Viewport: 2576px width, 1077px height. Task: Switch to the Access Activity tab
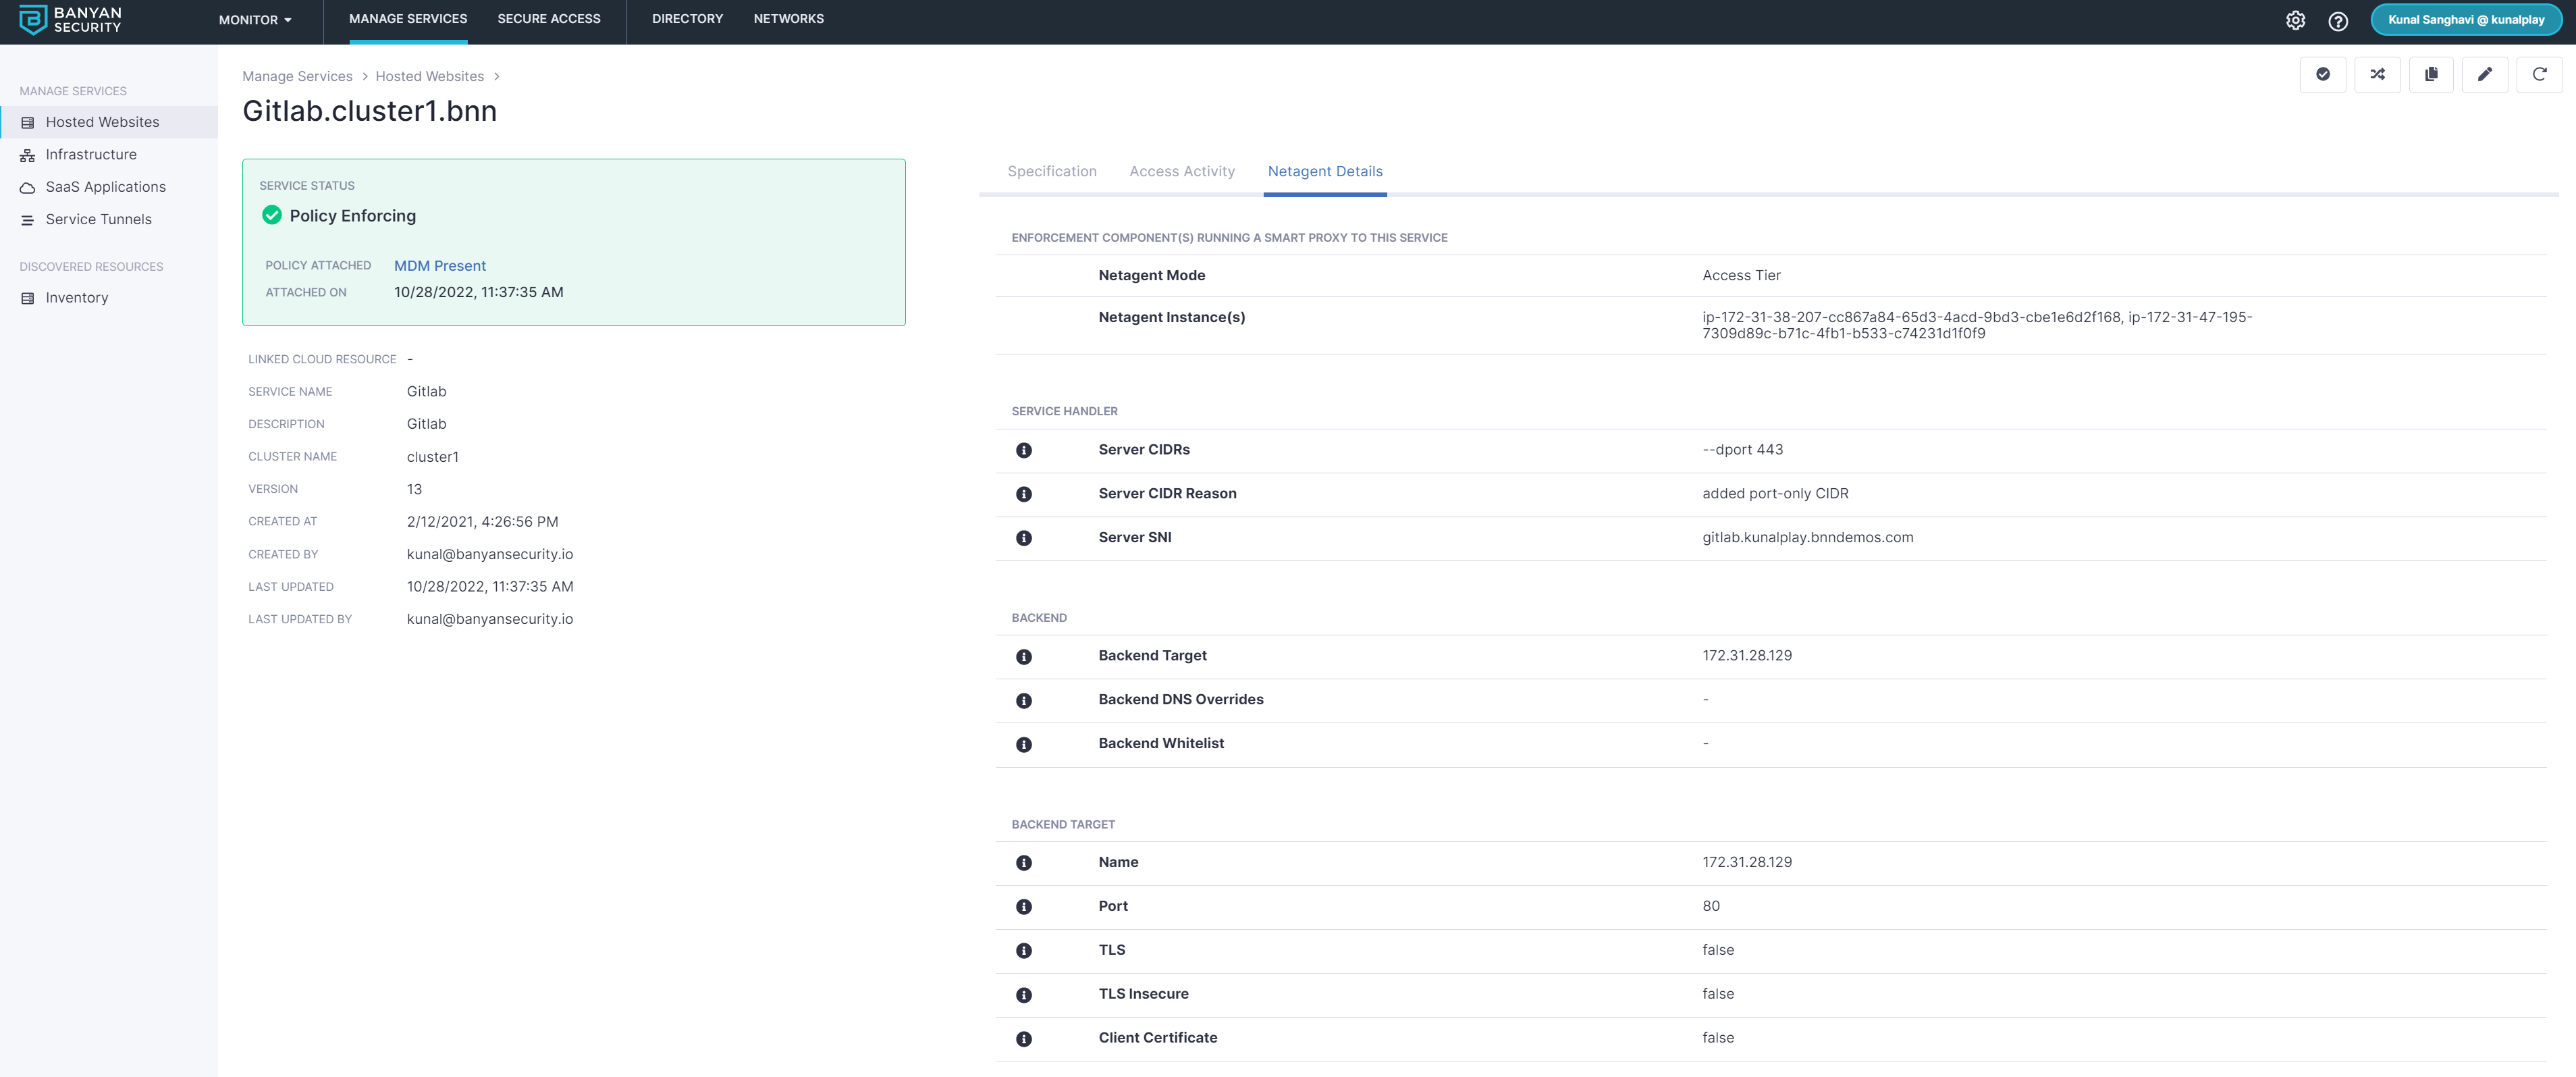(x=1181, y=171)
